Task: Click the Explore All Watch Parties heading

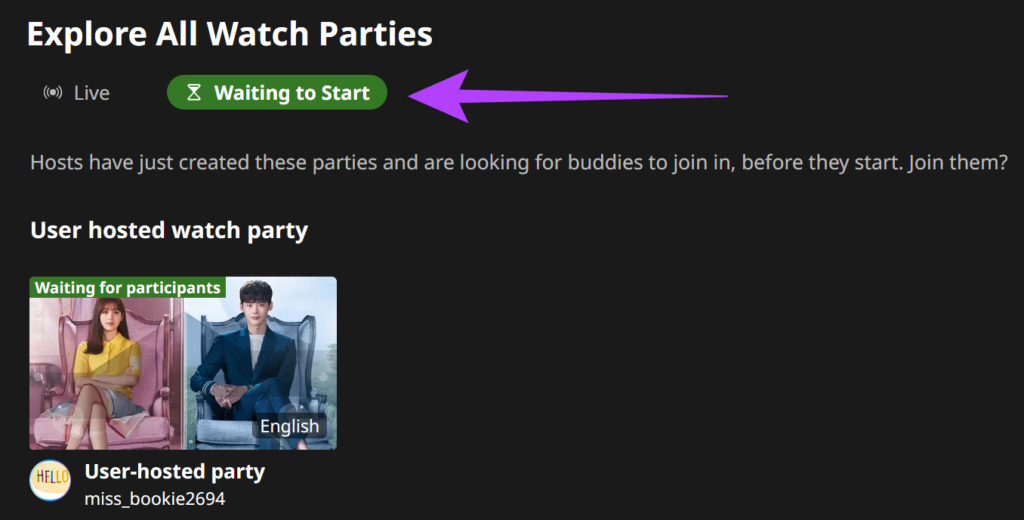Action: (x=229, y=34)
